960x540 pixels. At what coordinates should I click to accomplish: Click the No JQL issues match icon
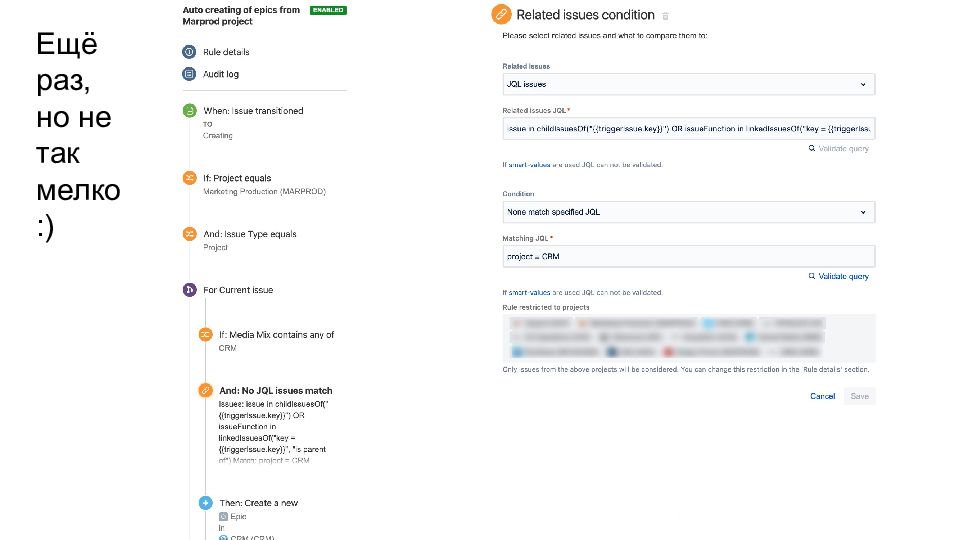205,391
